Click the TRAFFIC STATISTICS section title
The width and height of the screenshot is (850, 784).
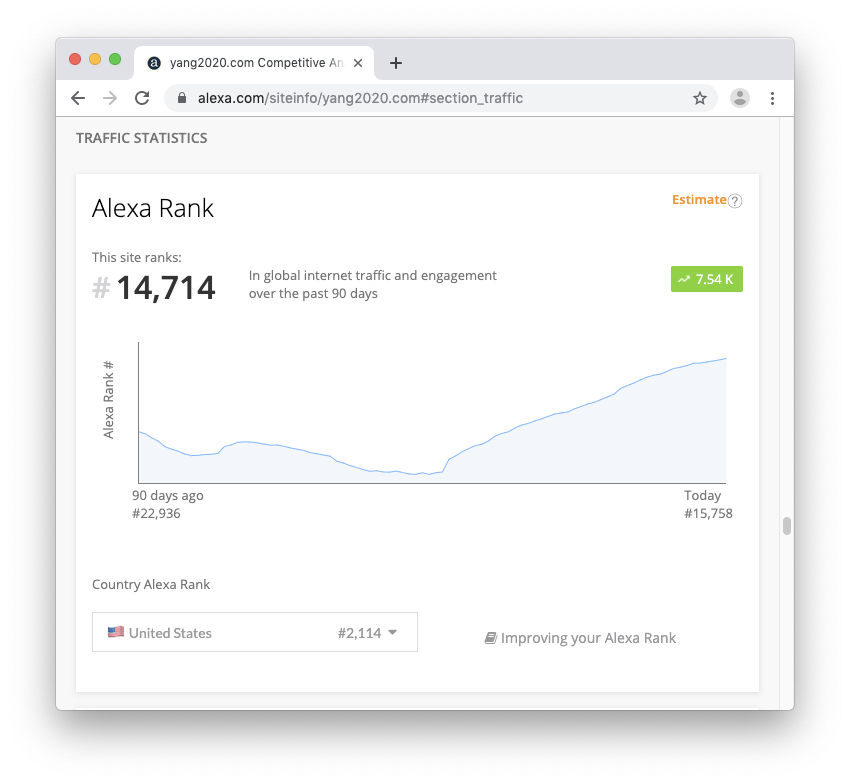[141, 138]
